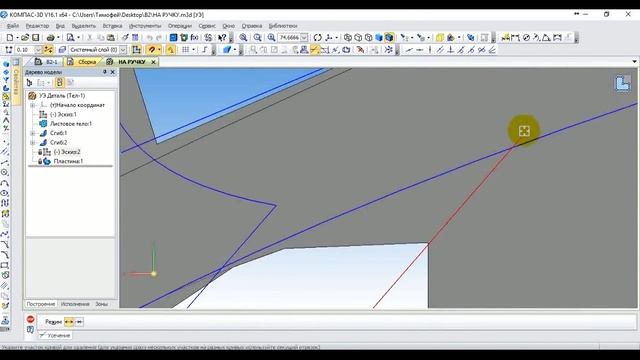Expand the Сгиб:1 tree node
This screenshot has width=640, height=360.
tap(33, 133)
